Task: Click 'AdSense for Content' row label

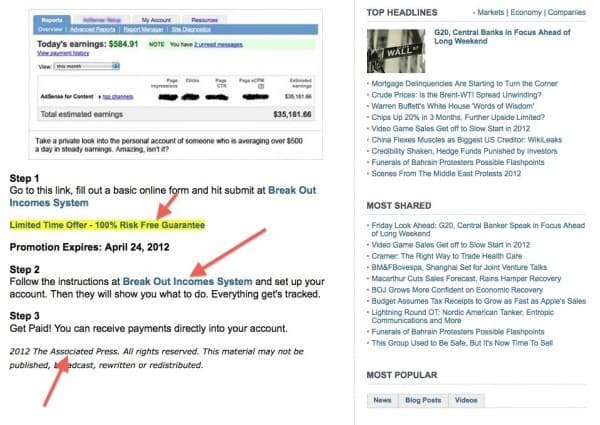Action: click(x=67, y=96)
